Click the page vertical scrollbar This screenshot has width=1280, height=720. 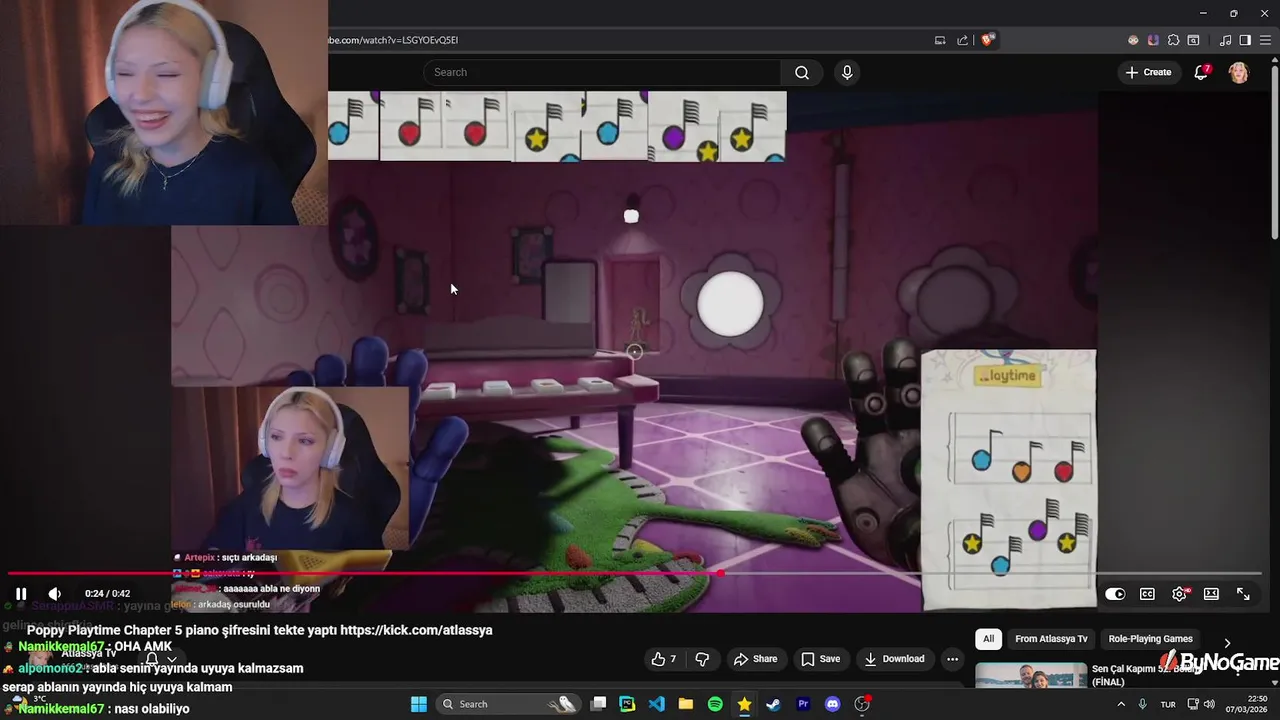pyautogui.click(x=1274, y=150)
